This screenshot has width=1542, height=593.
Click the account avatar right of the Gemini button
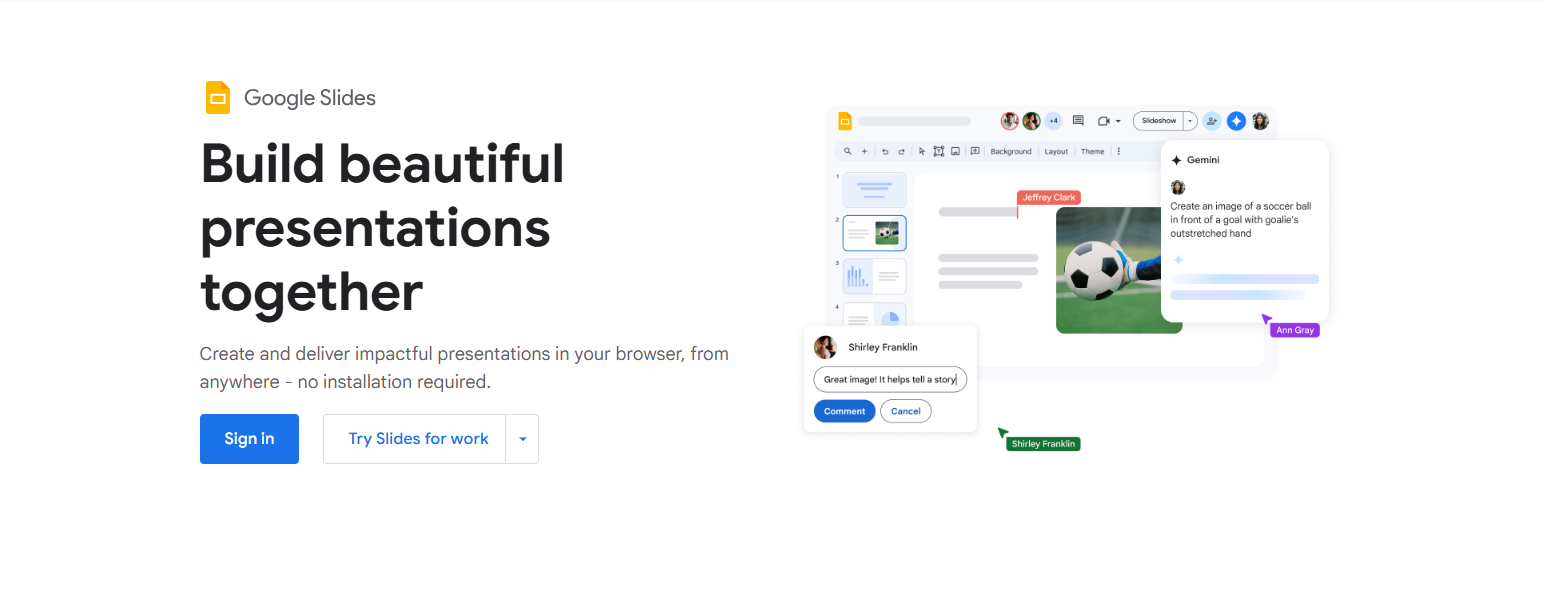[1260, 121]
